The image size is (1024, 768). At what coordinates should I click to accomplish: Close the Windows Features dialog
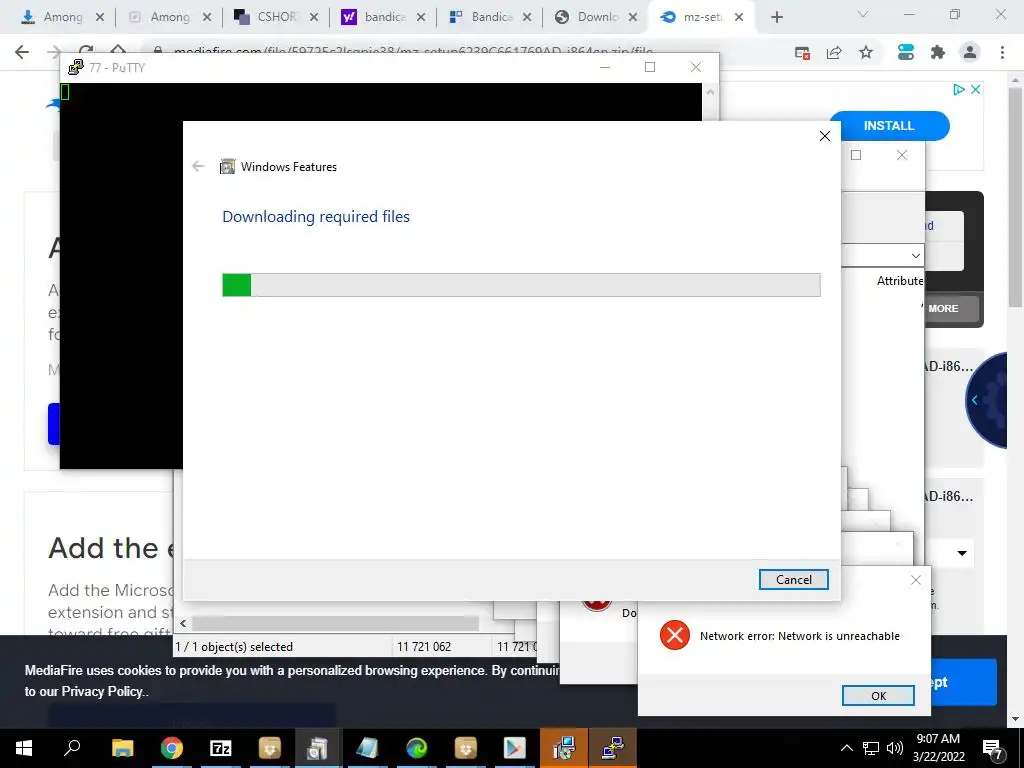point(825,136)
